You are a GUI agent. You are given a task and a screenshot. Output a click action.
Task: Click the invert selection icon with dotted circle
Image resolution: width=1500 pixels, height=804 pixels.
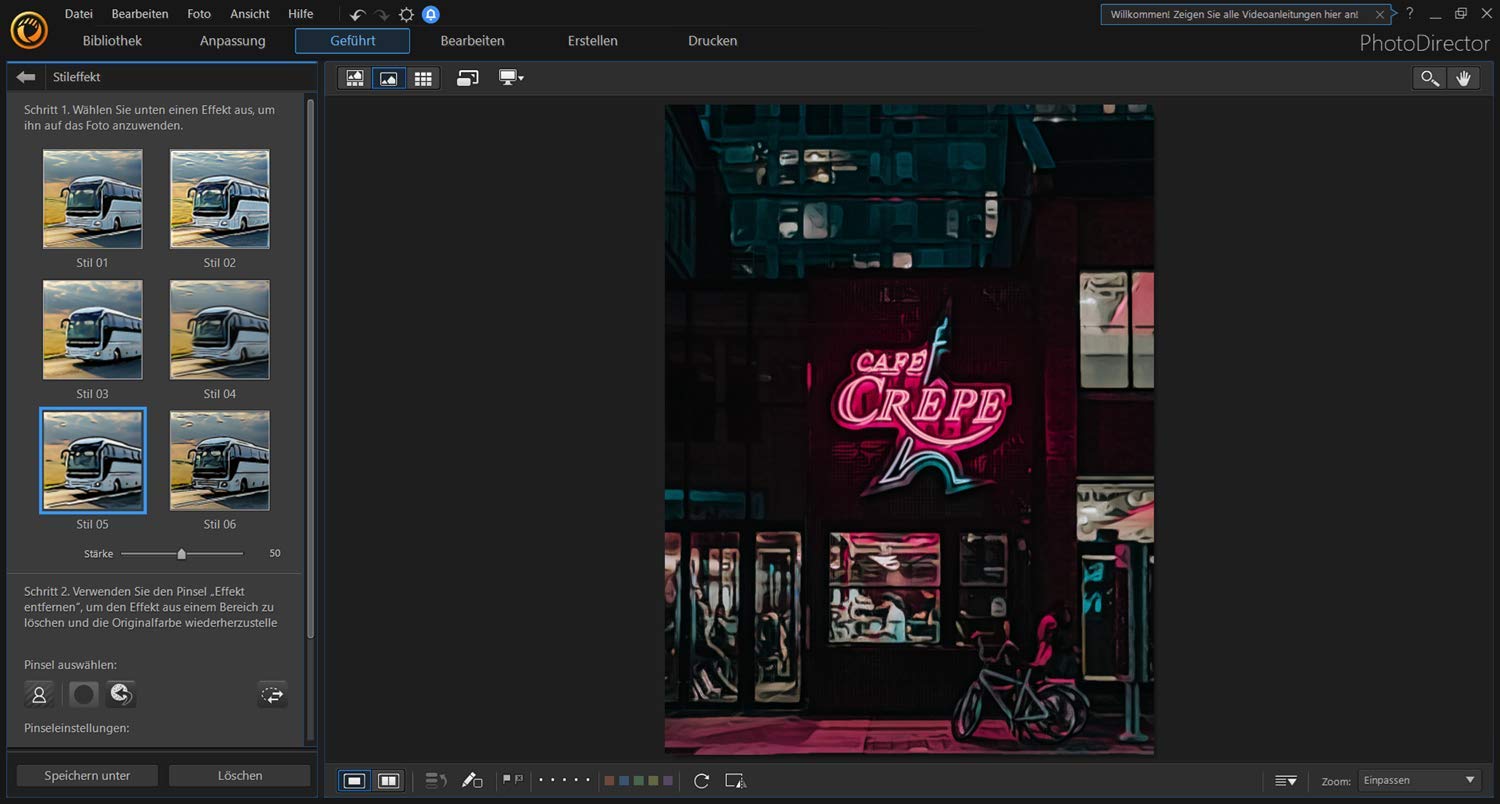point(272,694)
